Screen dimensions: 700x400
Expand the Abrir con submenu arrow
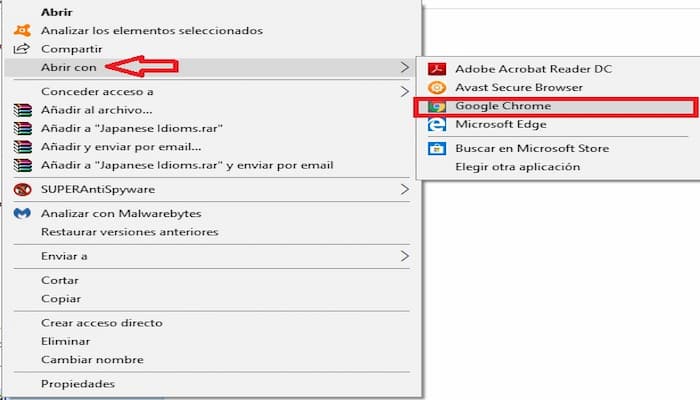pos(404,67)
